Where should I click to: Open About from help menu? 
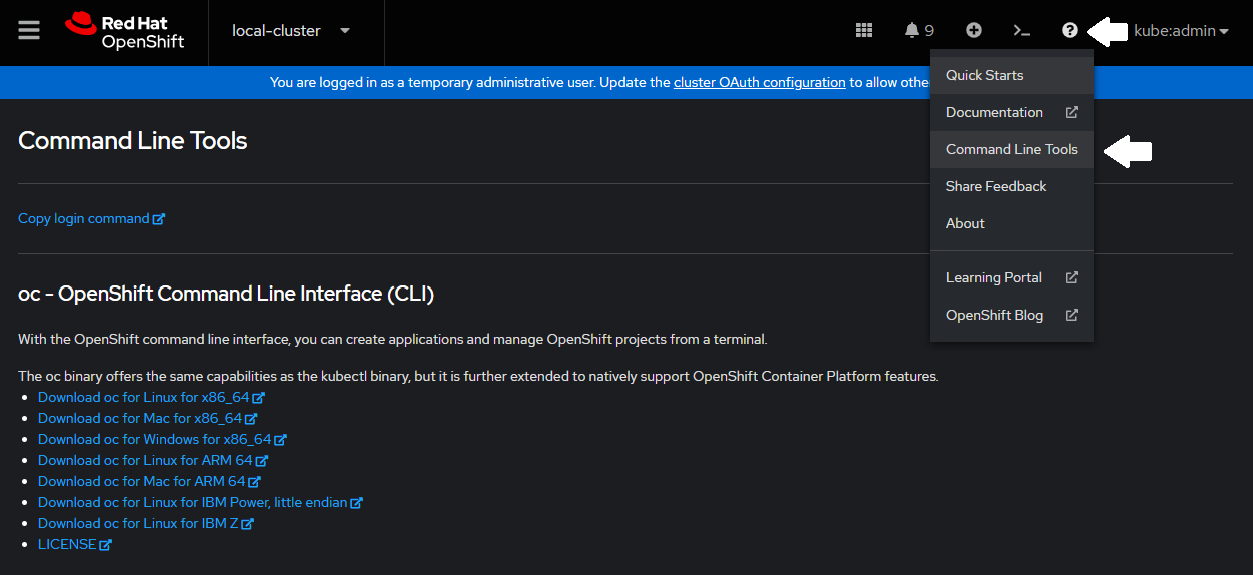pos(1012,223)
